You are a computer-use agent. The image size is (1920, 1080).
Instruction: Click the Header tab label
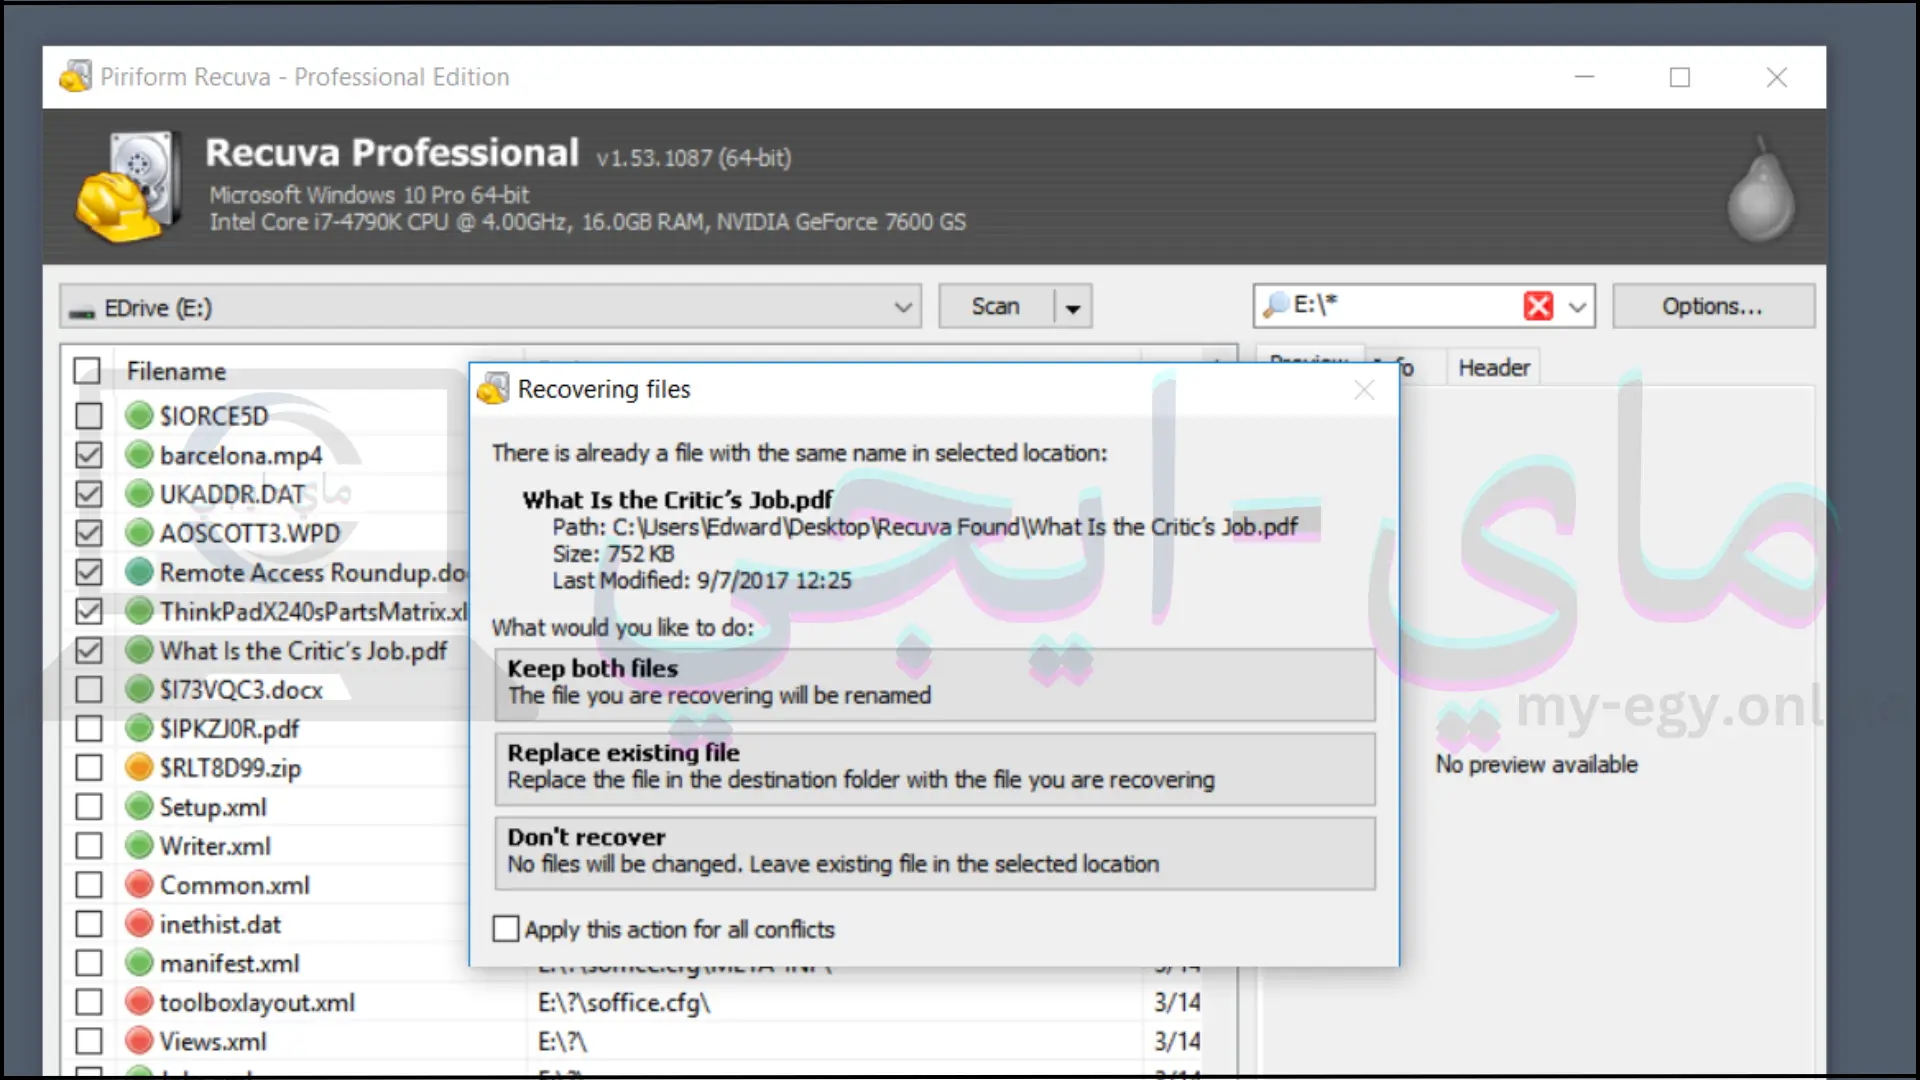pyautogui.click(x=1494, y=368)
